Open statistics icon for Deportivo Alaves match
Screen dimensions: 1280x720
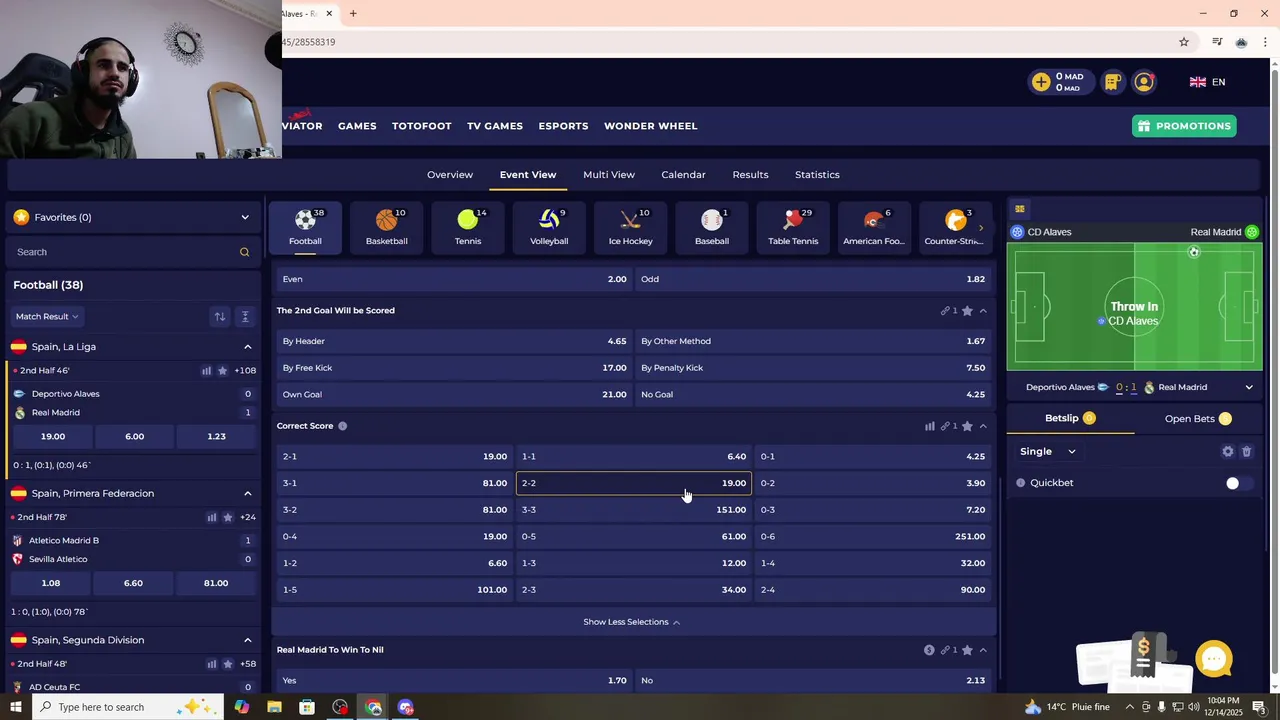coord(207,371)
